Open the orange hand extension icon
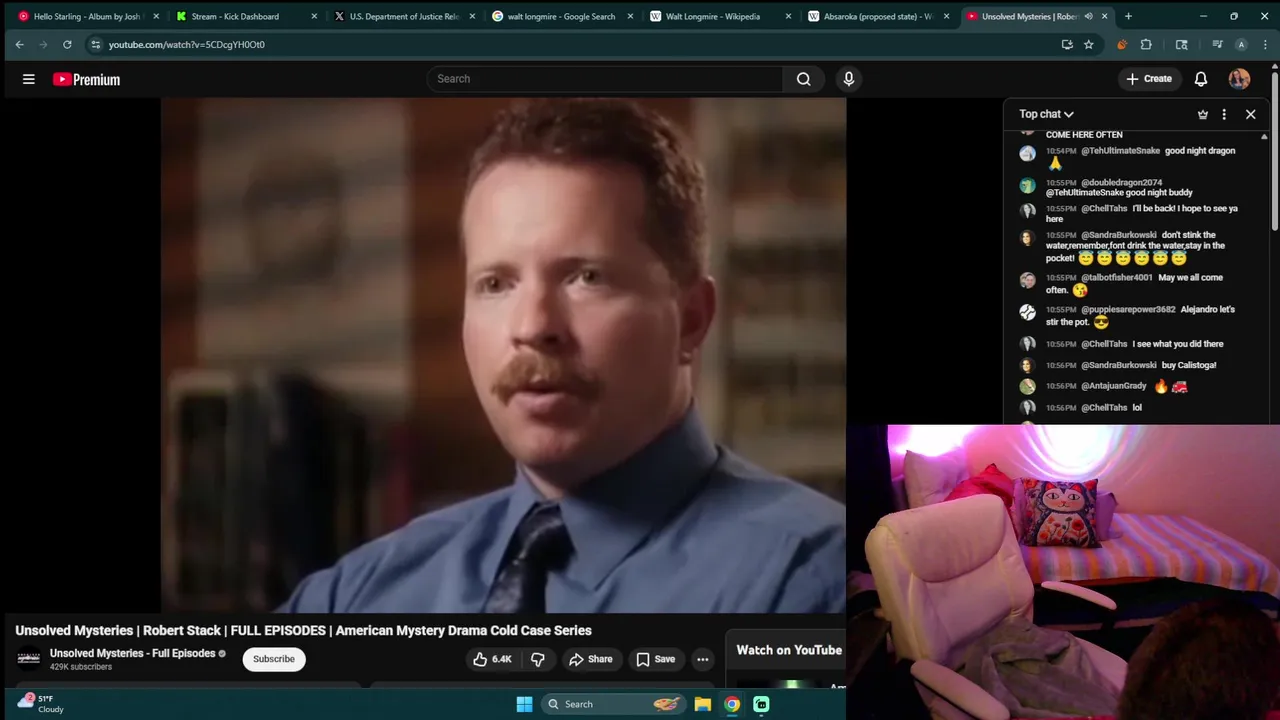Screen dimensions: 1280x720 tap(1121, 44)
